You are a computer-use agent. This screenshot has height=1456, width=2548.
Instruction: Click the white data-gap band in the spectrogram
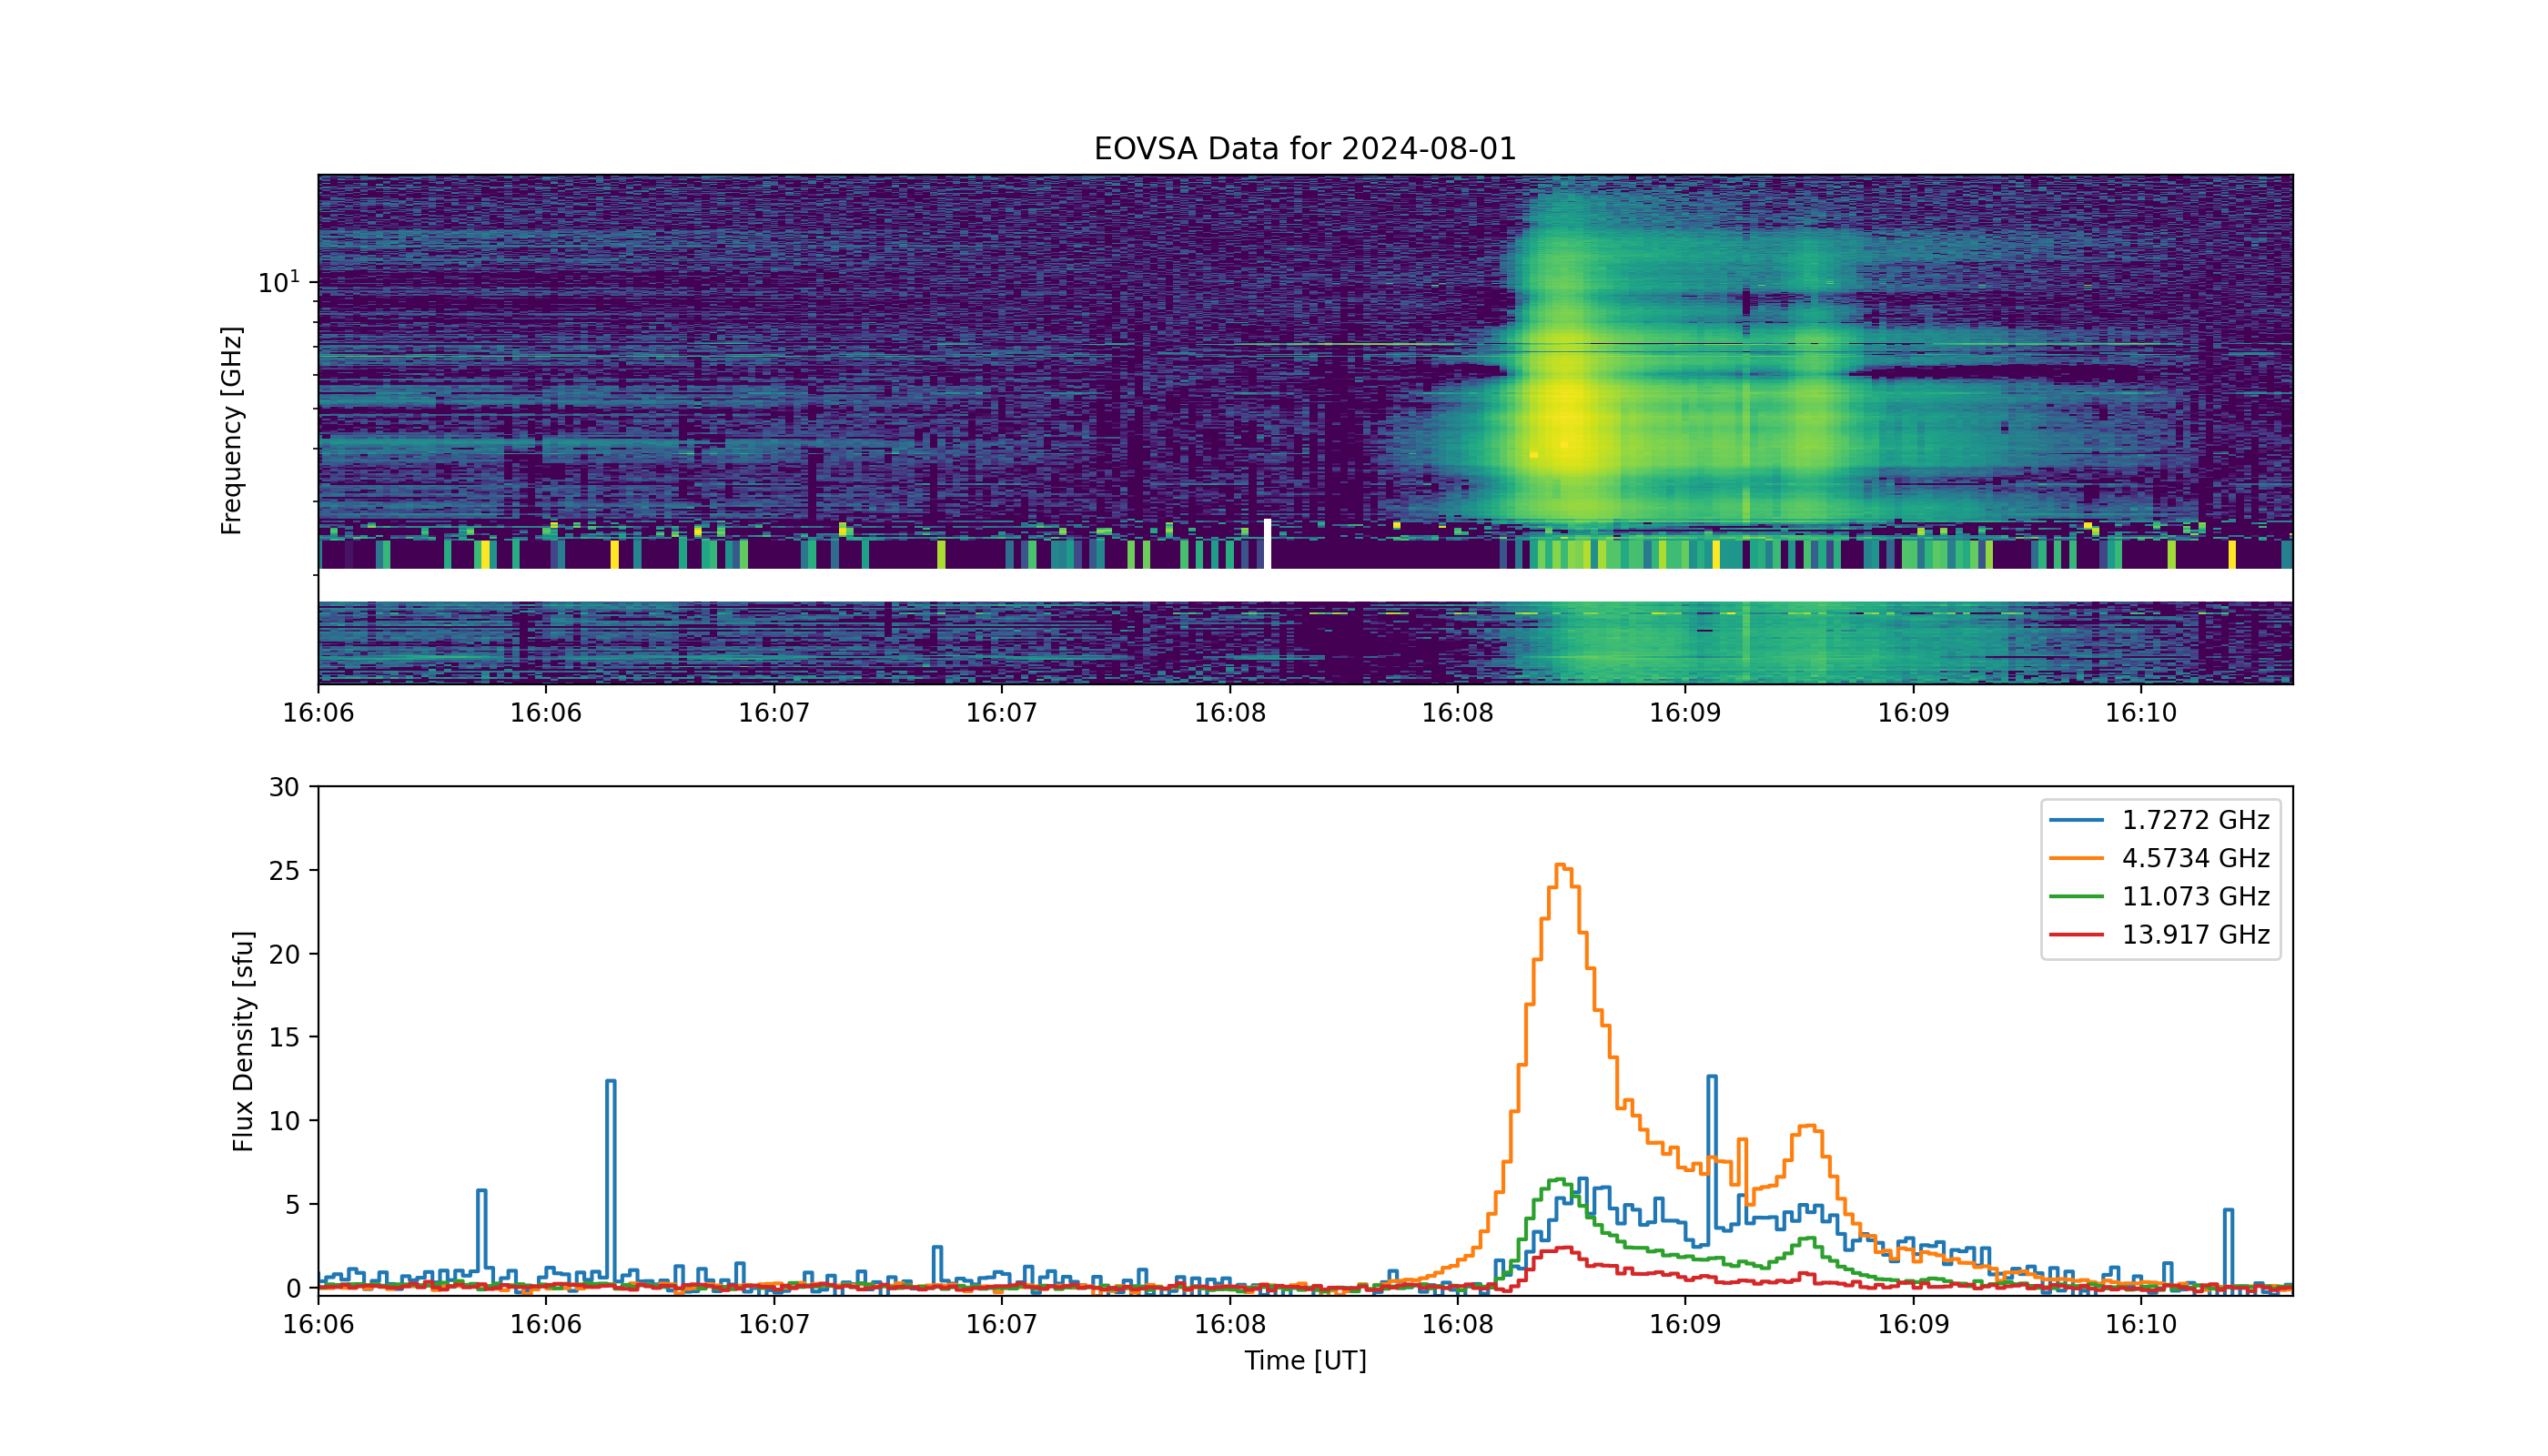[1305, 585]
